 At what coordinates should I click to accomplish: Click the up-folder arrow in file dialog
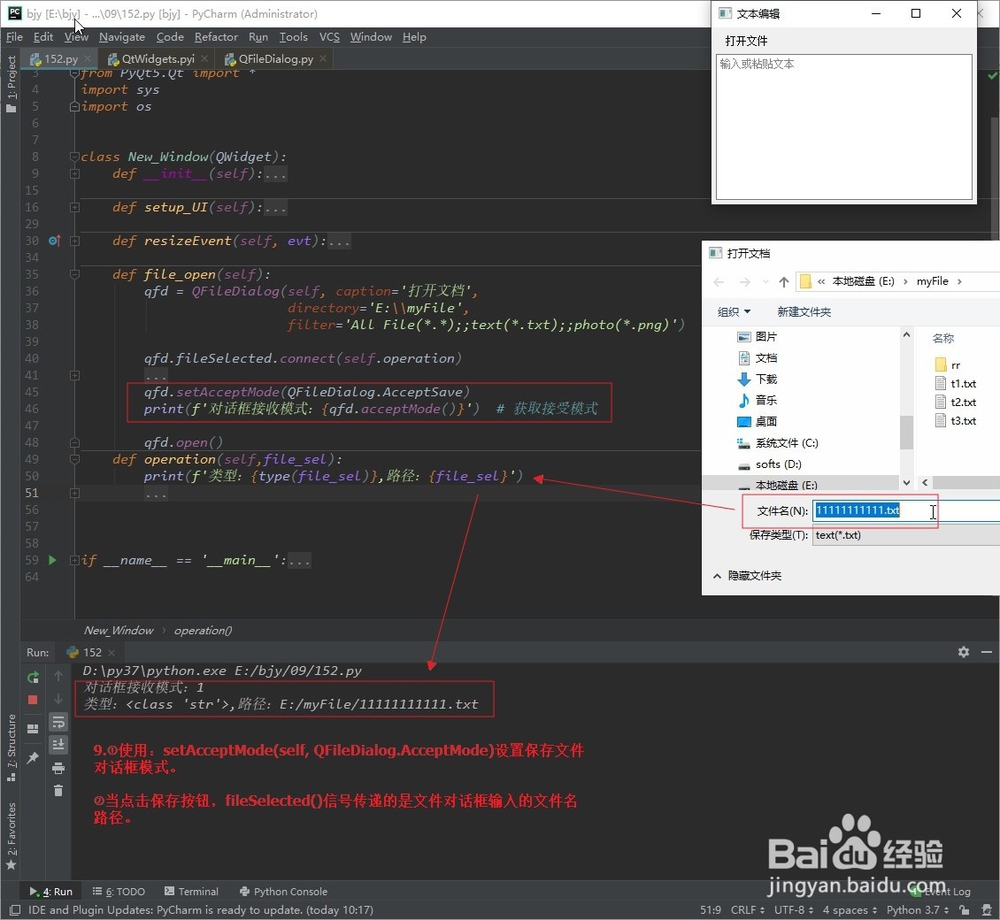(x=784, y=282)
